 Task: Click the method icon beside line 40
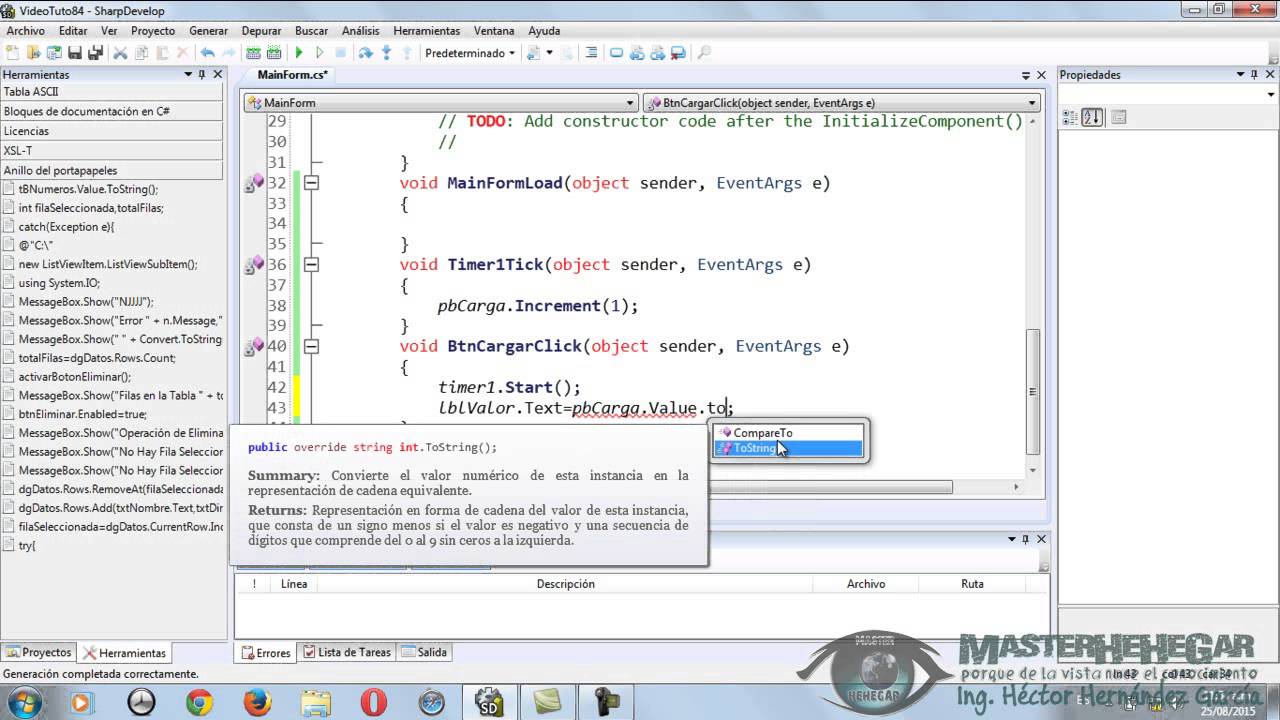click(254, 346)
